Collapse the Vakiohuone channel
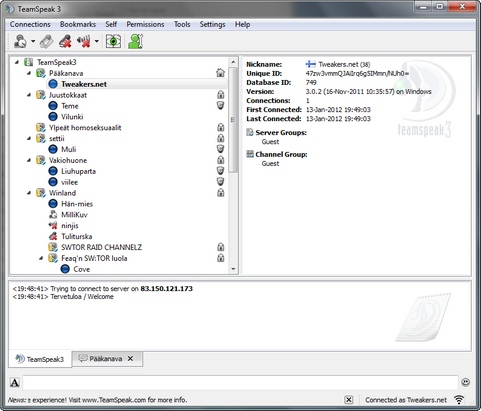This screenshot has width=481, height=411. tap(29, 160)
